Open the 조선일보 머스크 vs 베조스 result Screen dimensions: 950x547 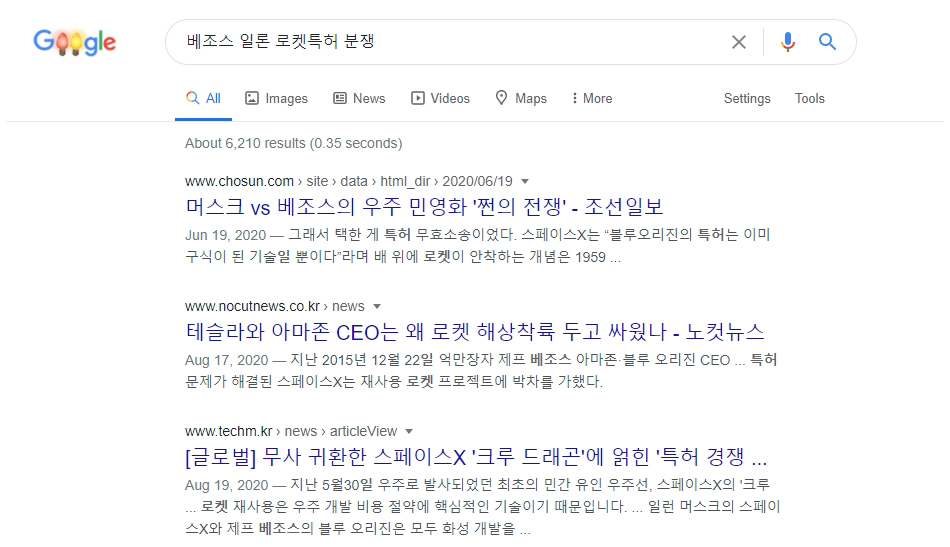click(424, 207)
